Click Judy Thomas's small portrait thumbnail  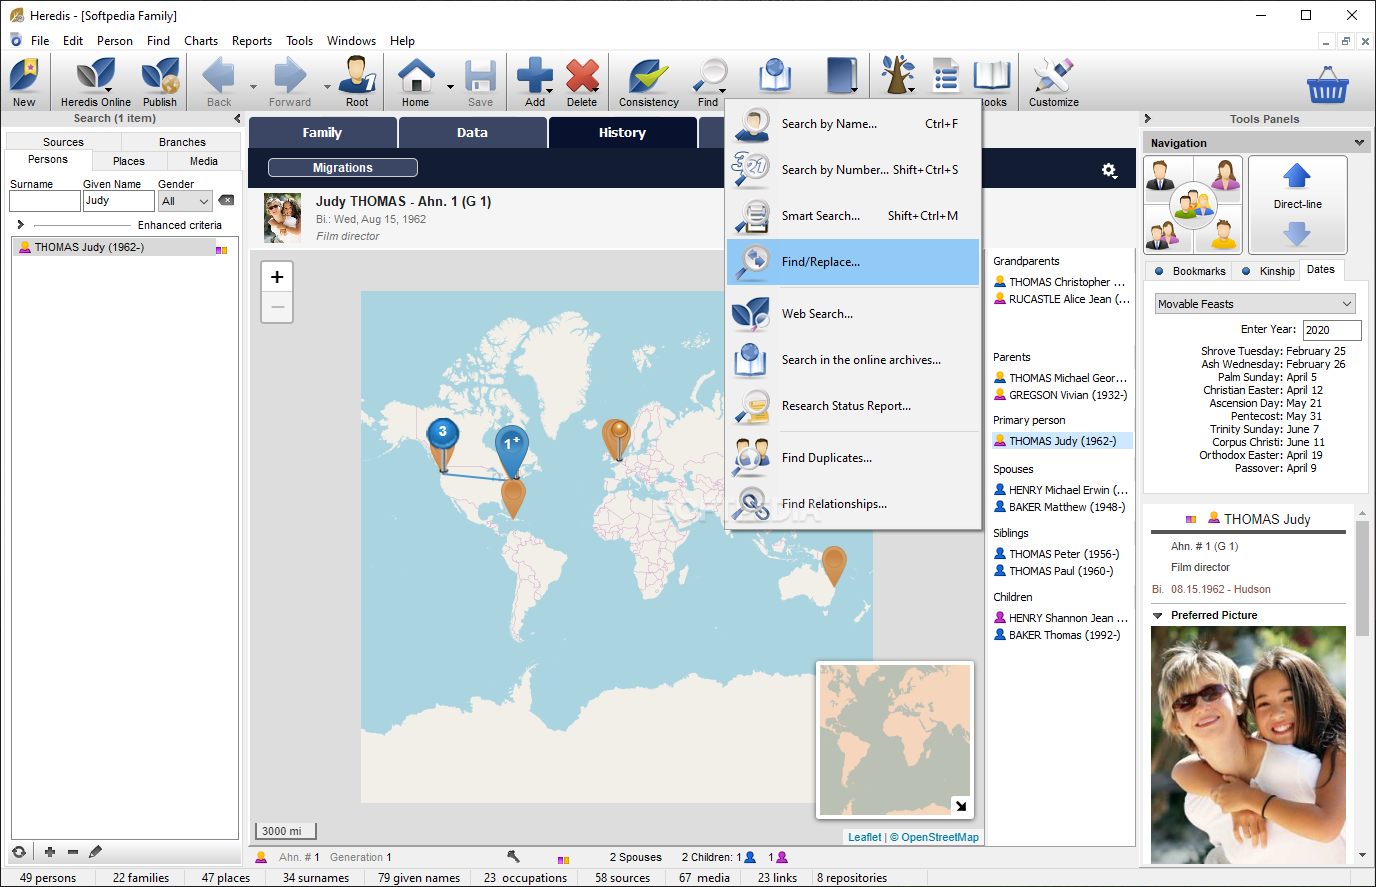tap(282, 218)
